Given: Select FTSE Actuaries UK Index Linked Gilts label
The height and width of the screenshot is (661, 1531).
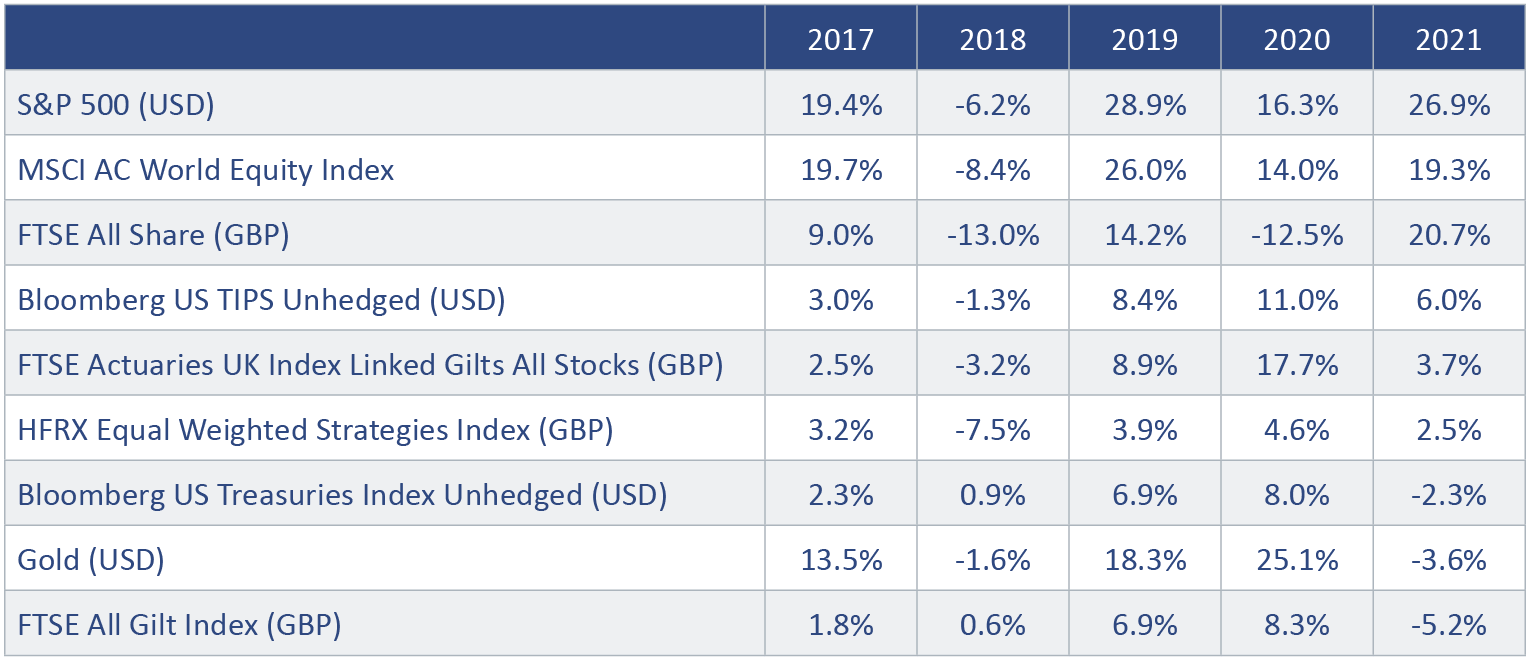Looking at the screenshot, I should (370, 365).
